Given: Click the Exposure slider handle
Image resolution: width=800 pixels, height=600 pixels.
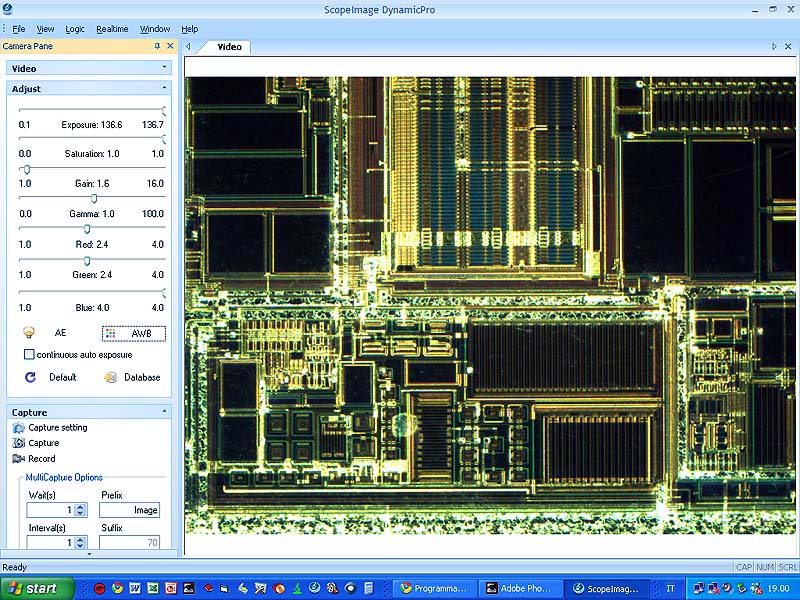Looking at the screenshot, I should click(164, 111).
